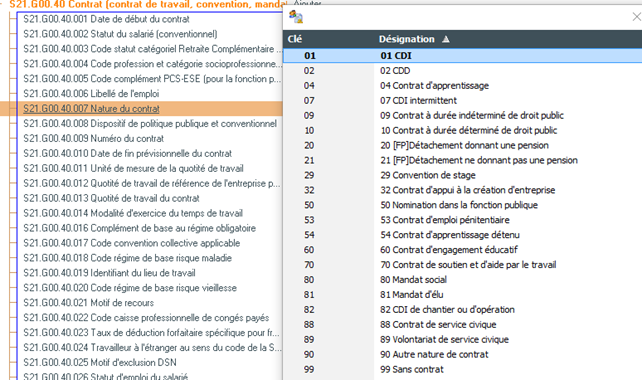Screen dimensions: 642x380
Task: Pick 32 Contrat d'appui à la création d'entreprise
Action: click(x=468, y=190)
